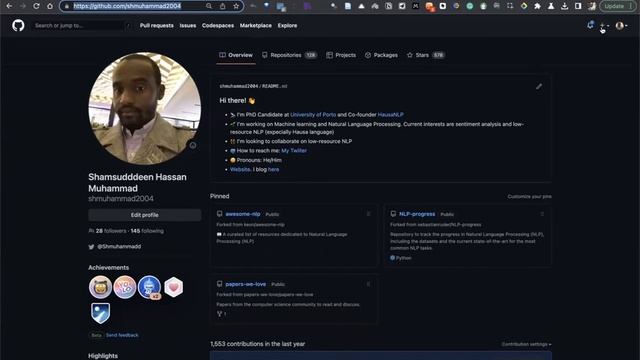Image resolution: width=640 pixels, height=360 pixels.
Task: Click the Arctic Code Vault shield badge
Action: pyautogui.click(x=100, y=313)
